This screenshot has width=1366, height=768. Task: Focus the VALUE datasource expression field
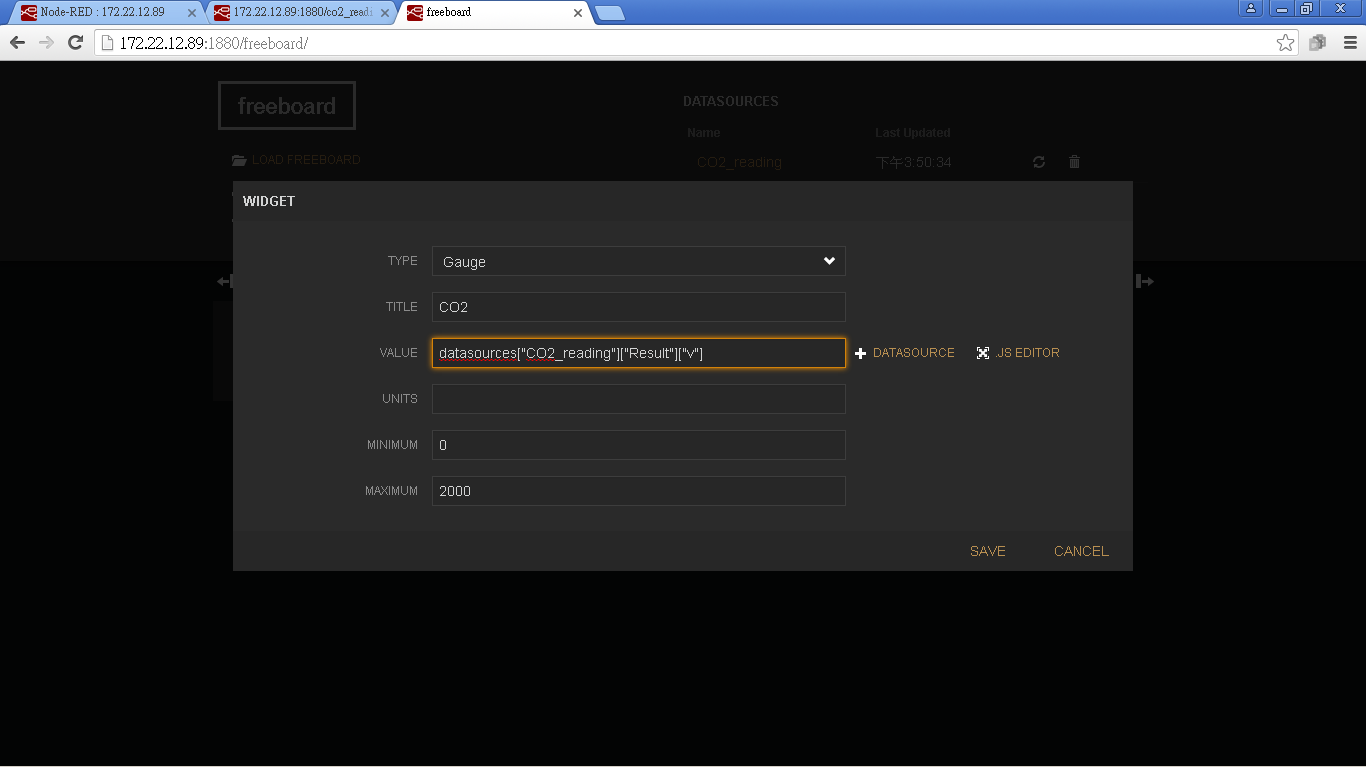click(x=638, y=353)
